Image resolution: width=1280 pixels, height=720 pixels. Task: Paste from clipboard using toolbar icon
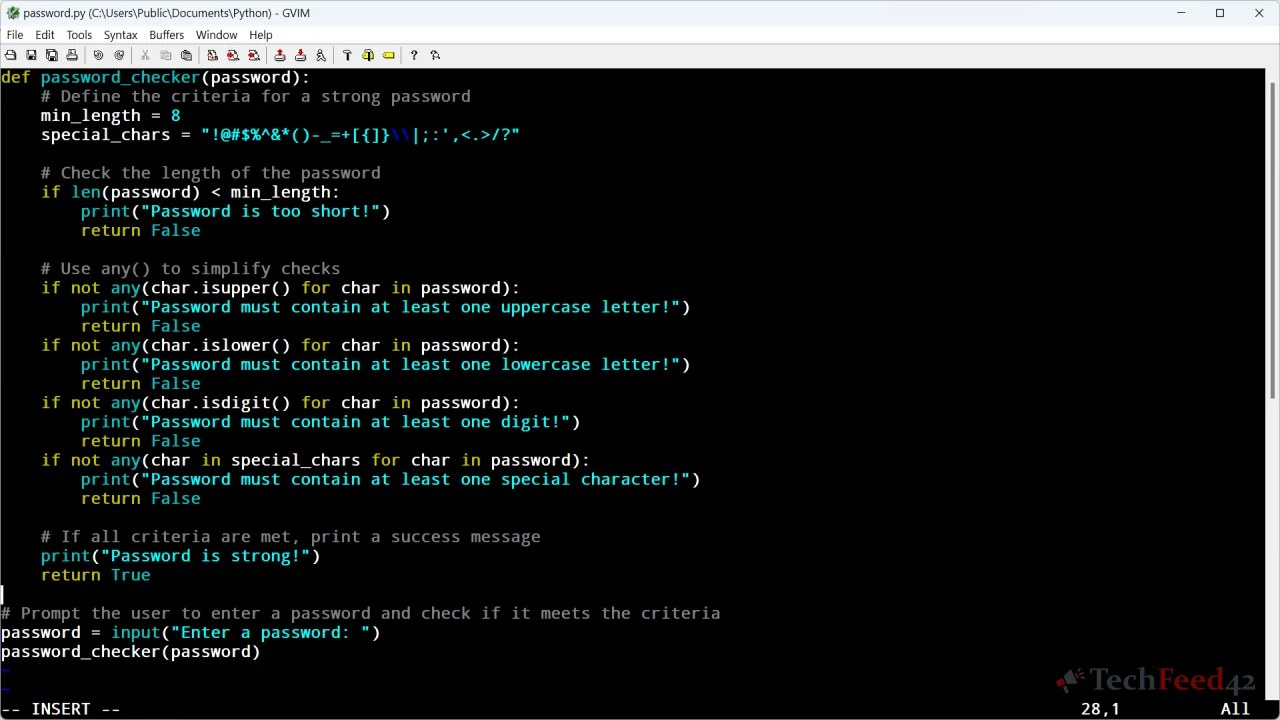coord(186,55)
